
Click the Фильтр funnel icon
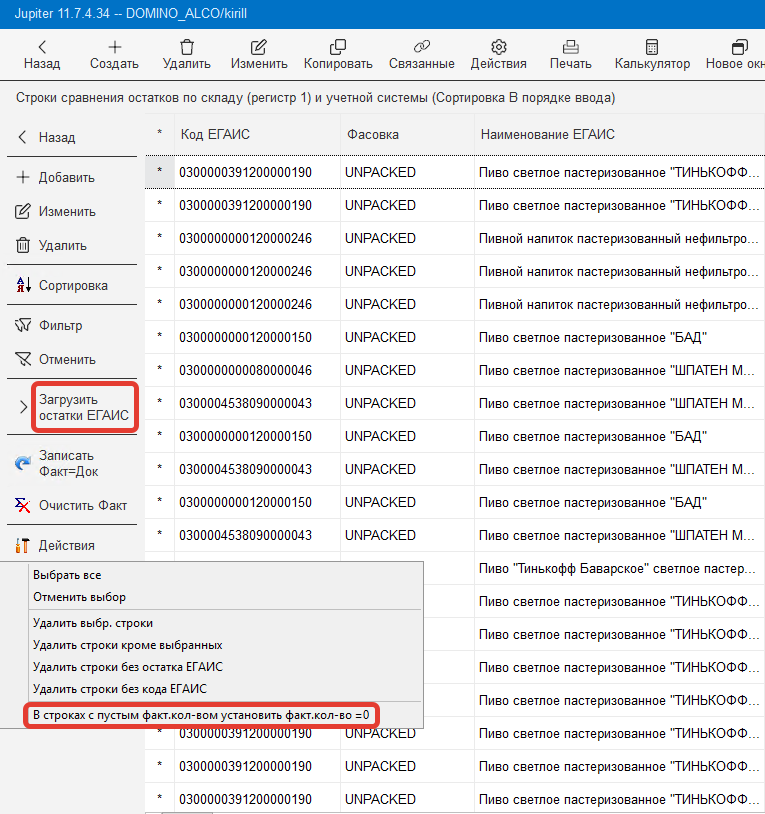(23, 325)
